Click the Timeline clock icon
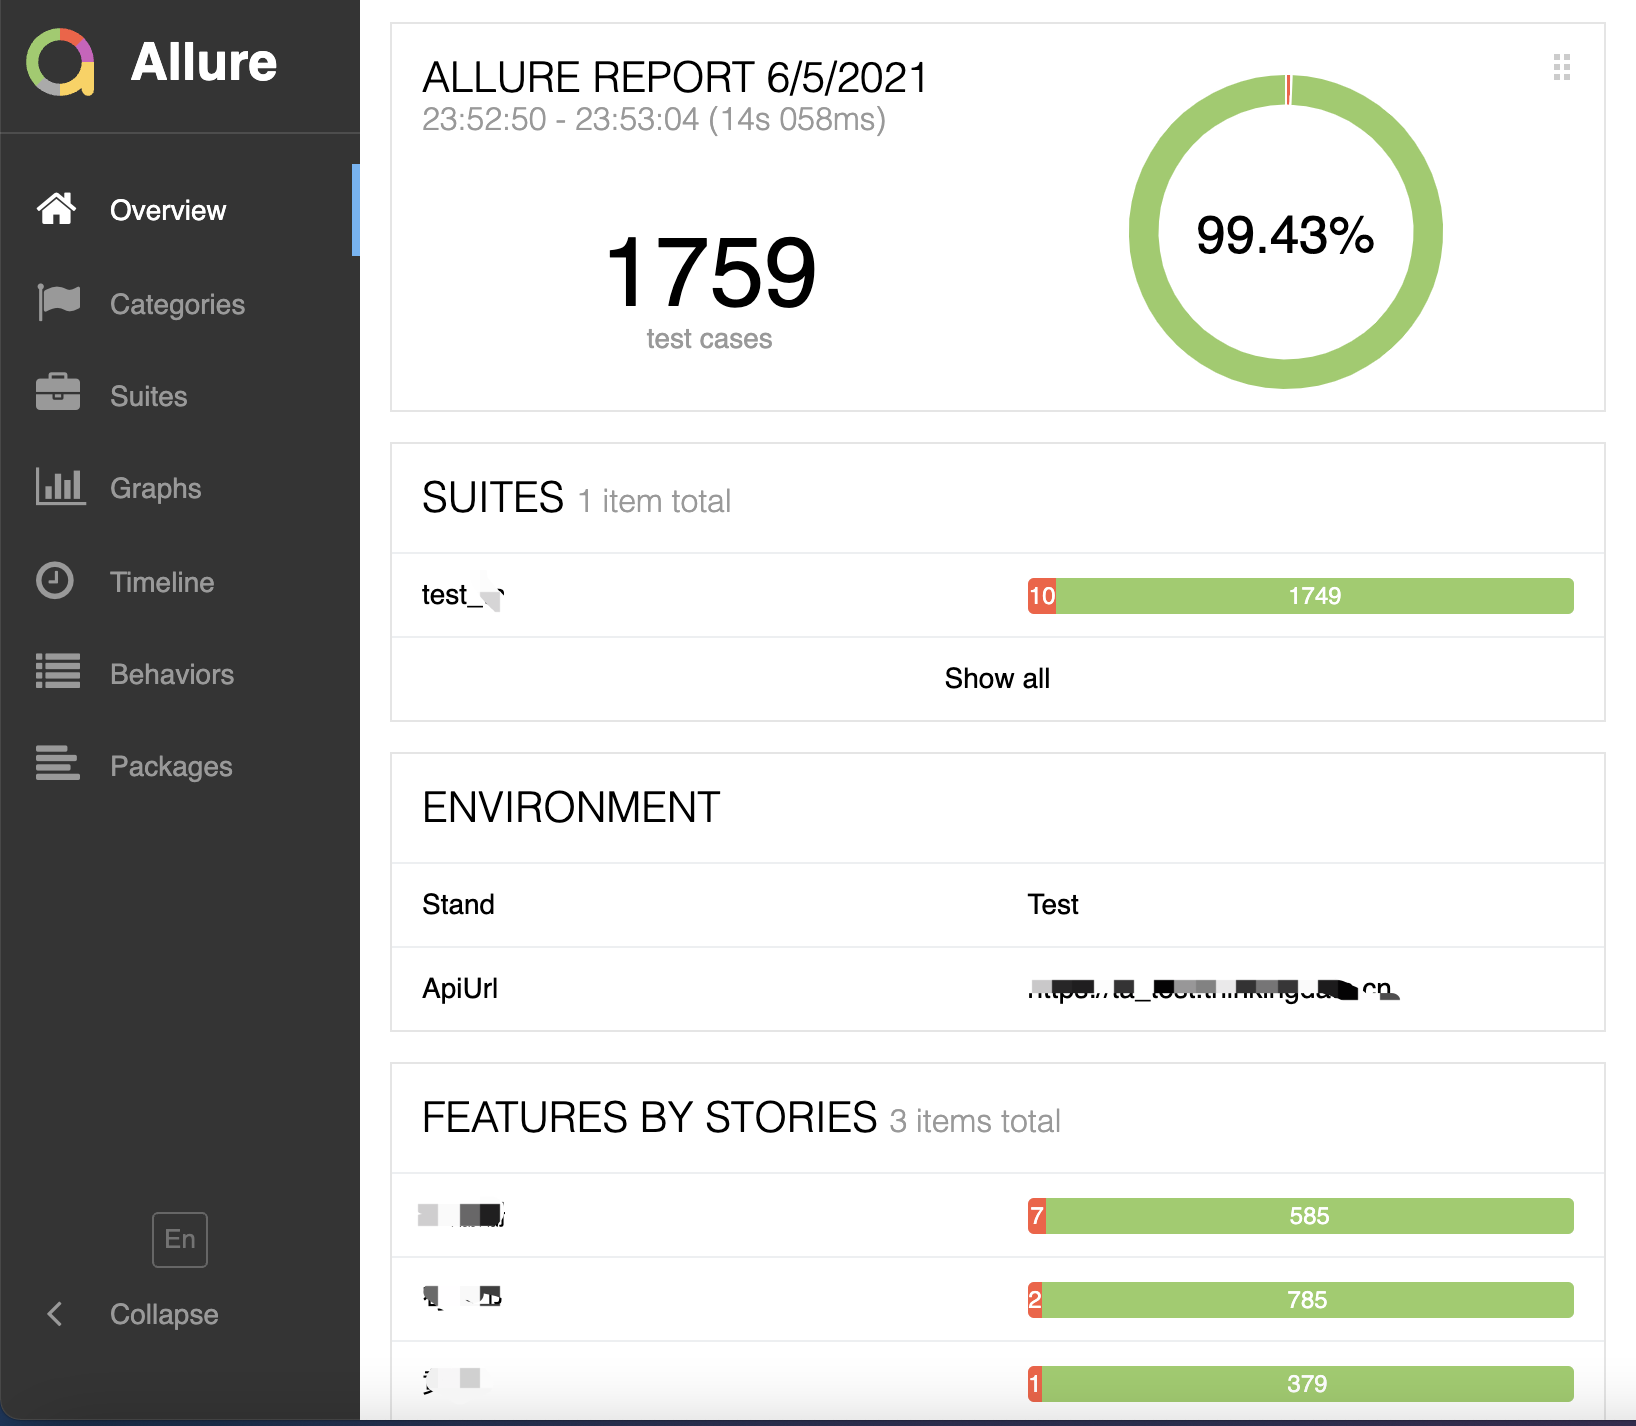1636x1426 pixels. click(57, 581)
